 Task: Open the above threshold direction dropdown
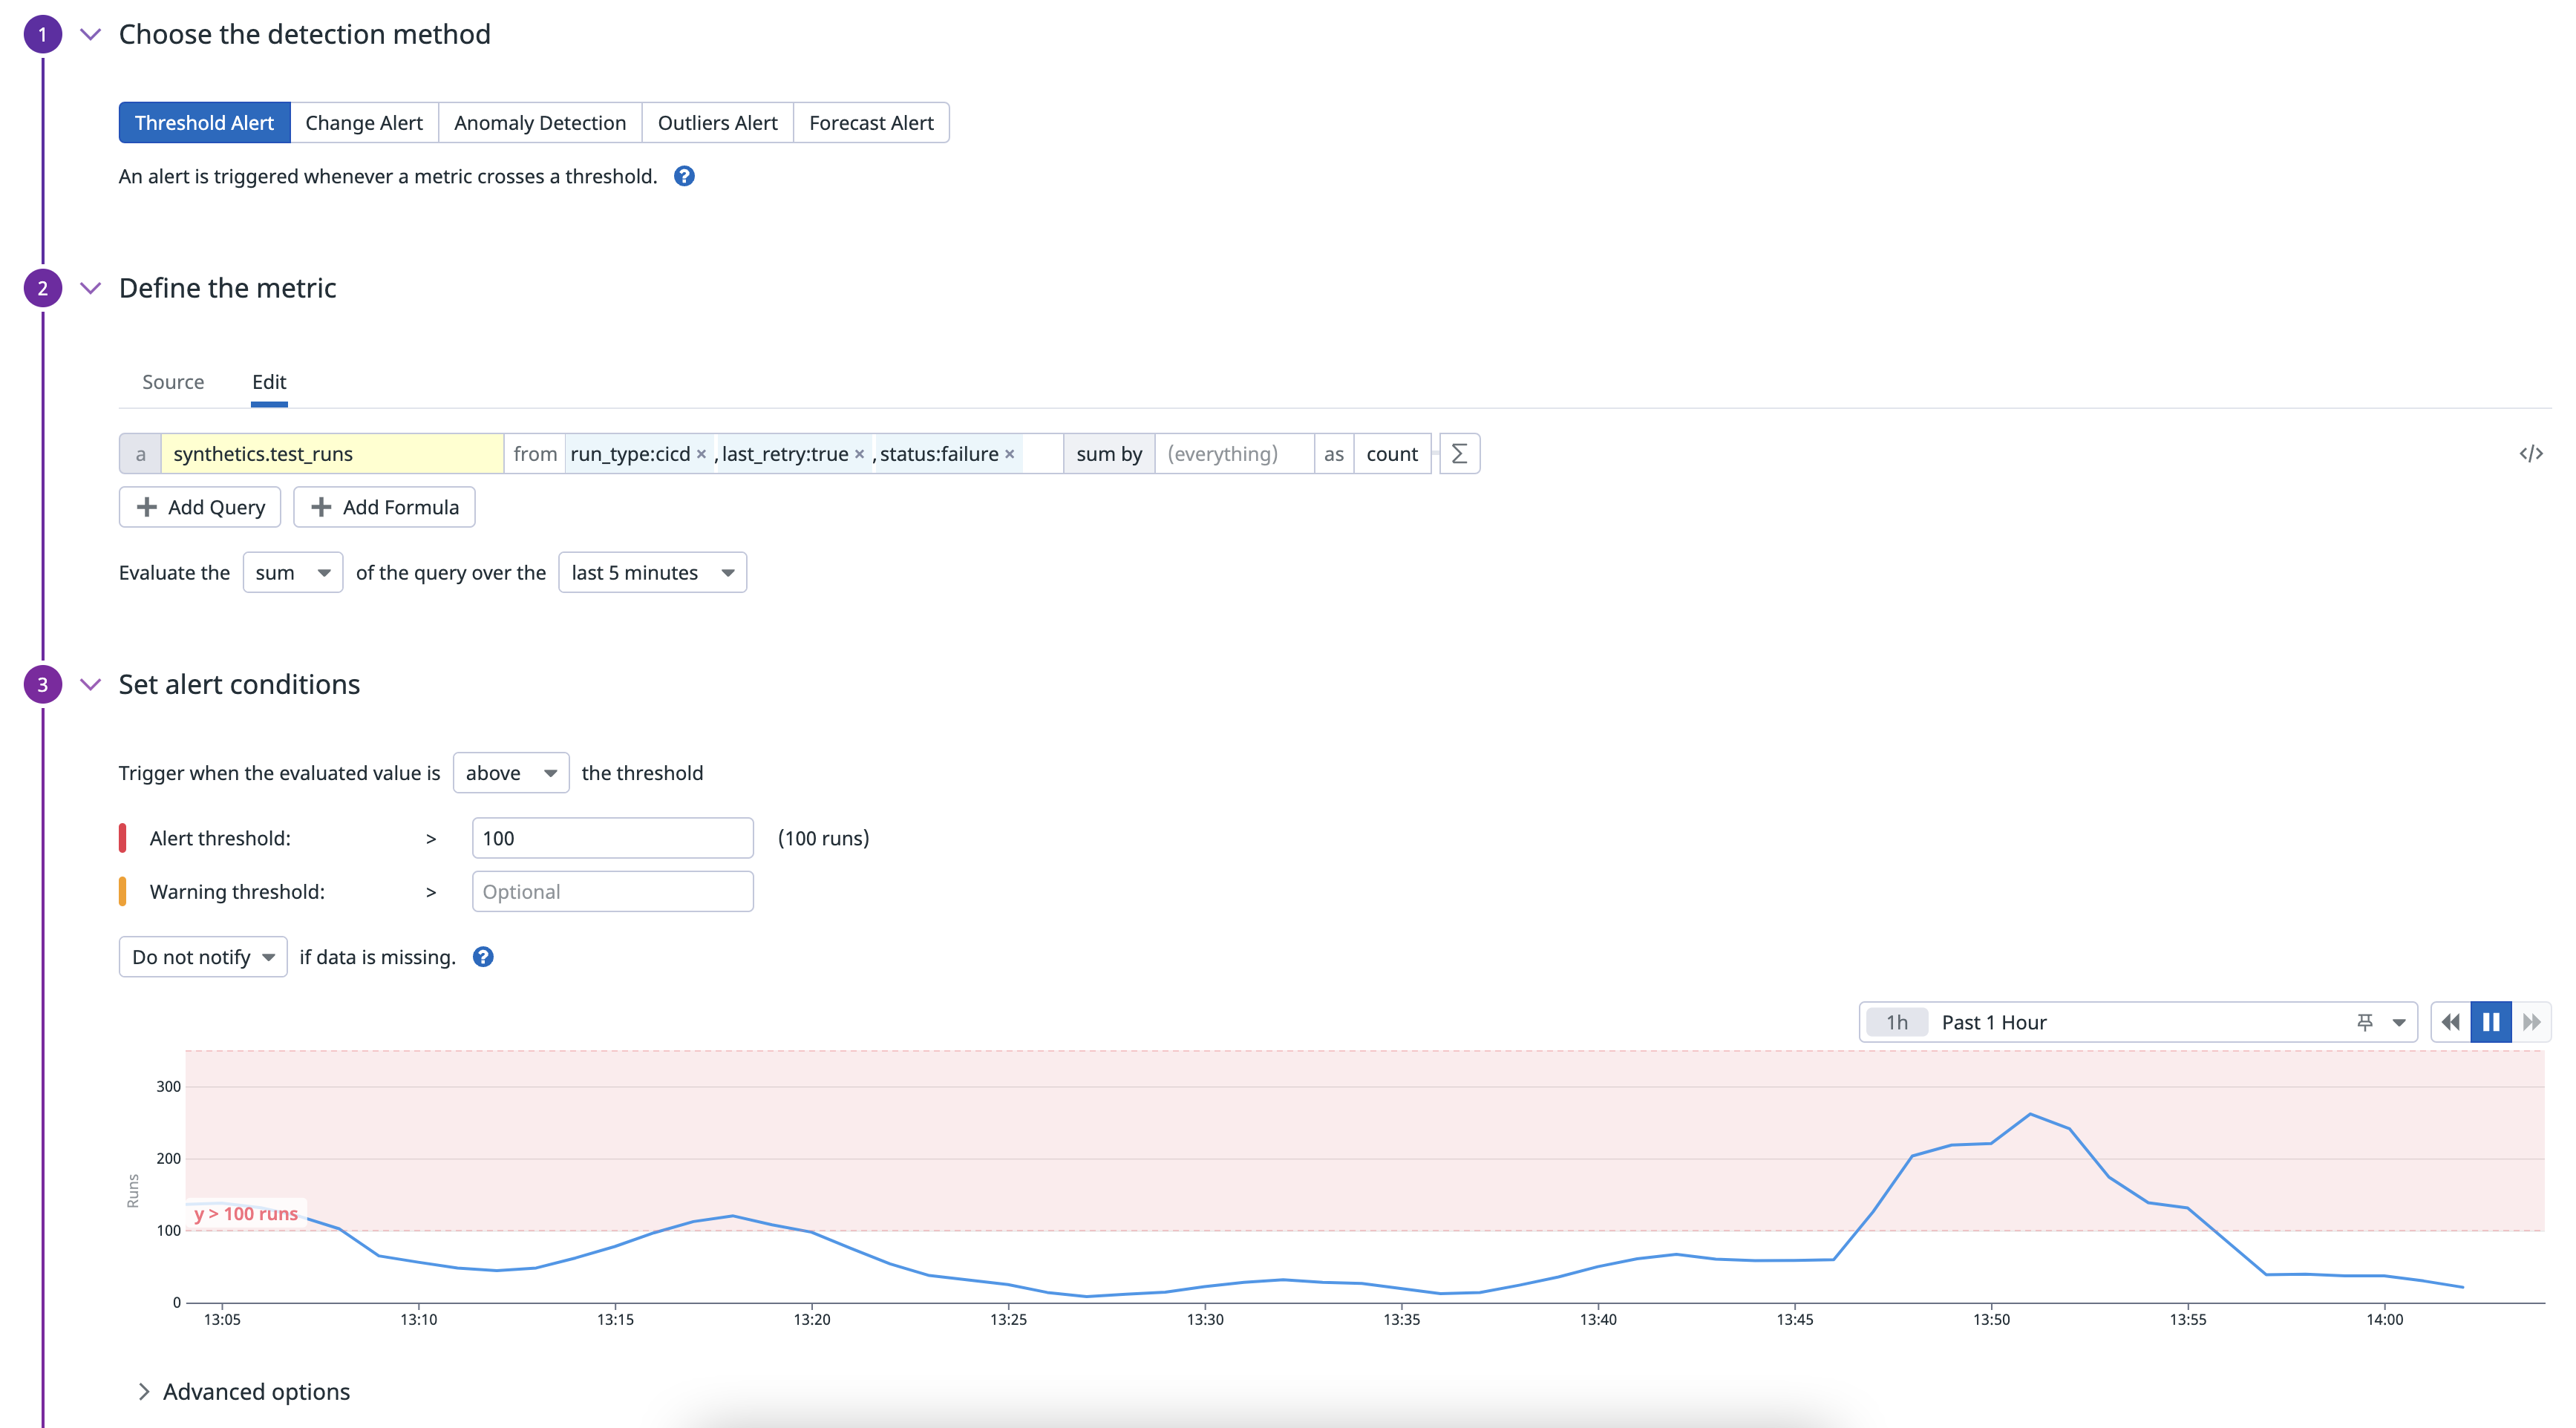point(510,772)
